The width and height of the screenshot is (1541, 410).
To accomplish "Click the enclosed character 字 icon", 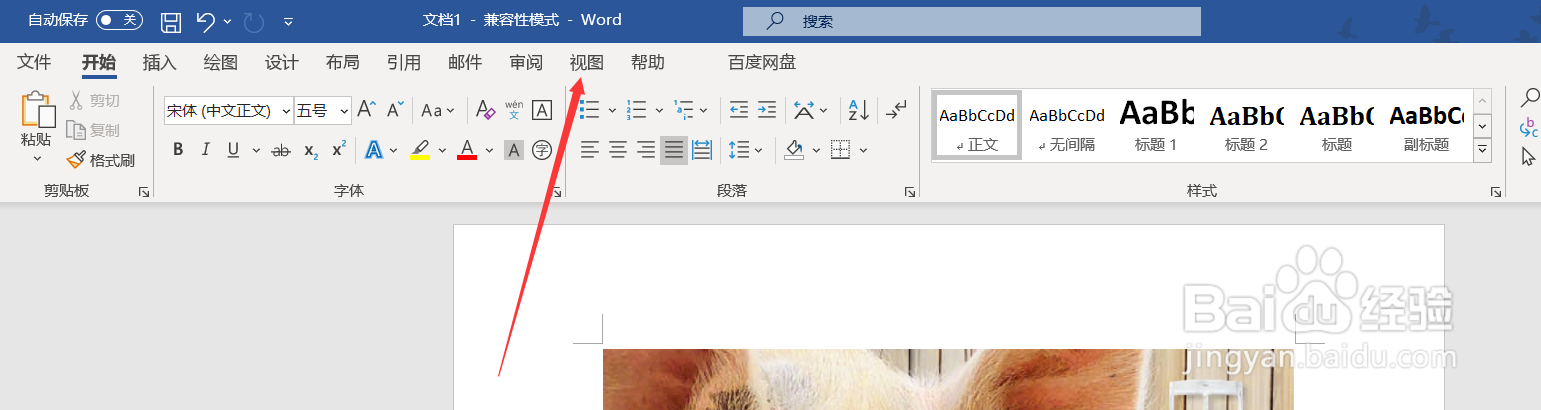I will point(542,150).
